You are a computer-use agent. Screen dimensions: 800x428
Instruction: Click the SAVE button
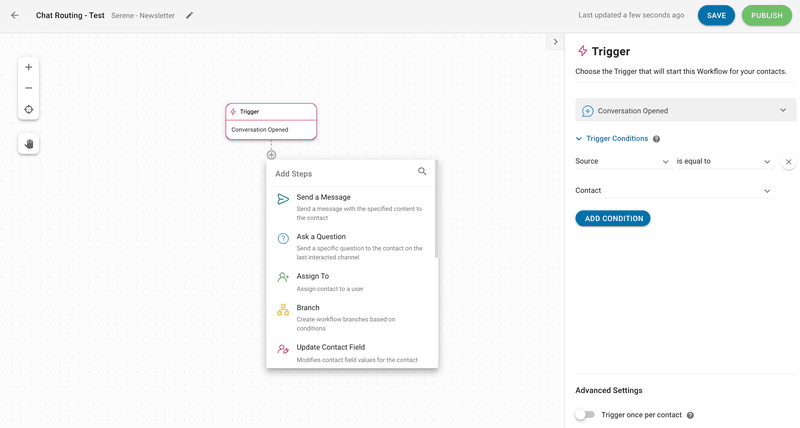click(x=716, y=15)
